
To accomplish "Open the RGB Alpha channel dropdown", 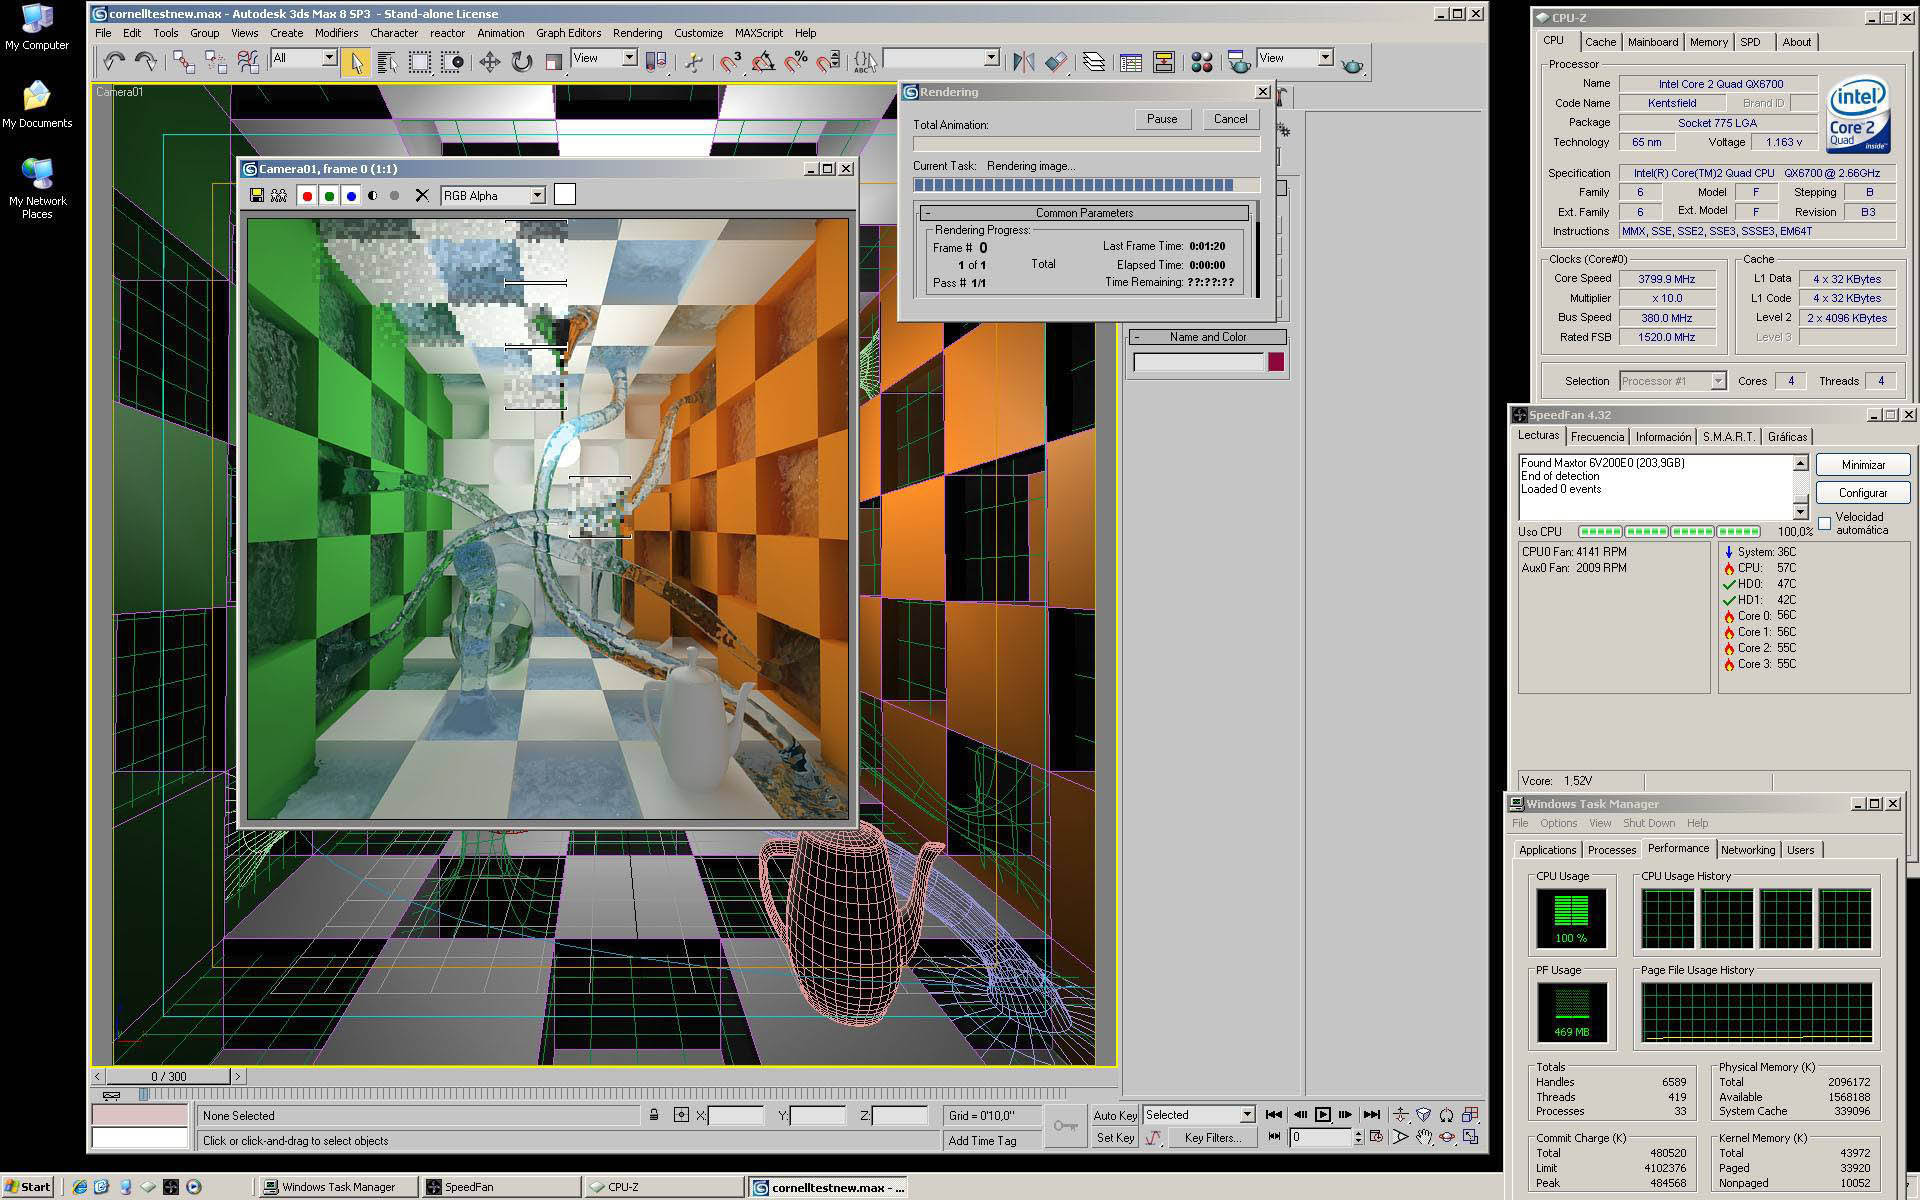I will coord(537,196).
